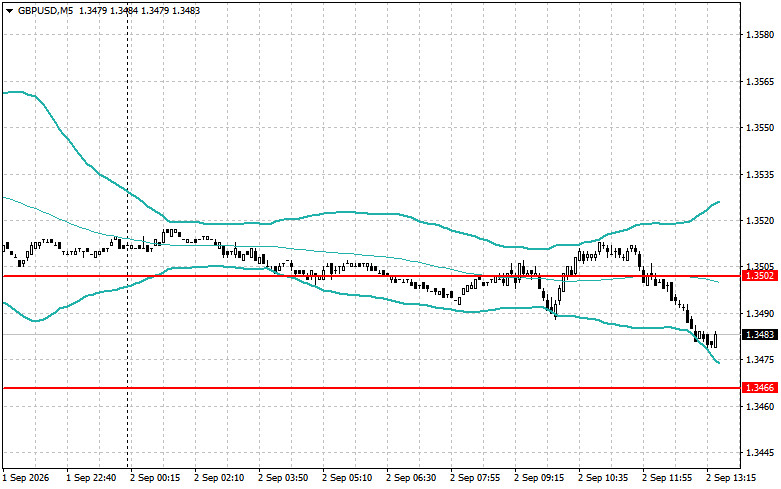Click the 1.3550 price scale value
Screen dimensions: 781x489
[x=760, y=128]
